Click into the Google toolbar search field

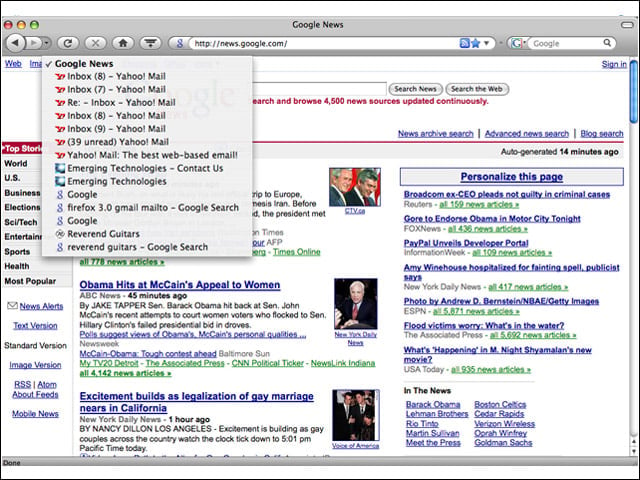(x=565, y=43)
